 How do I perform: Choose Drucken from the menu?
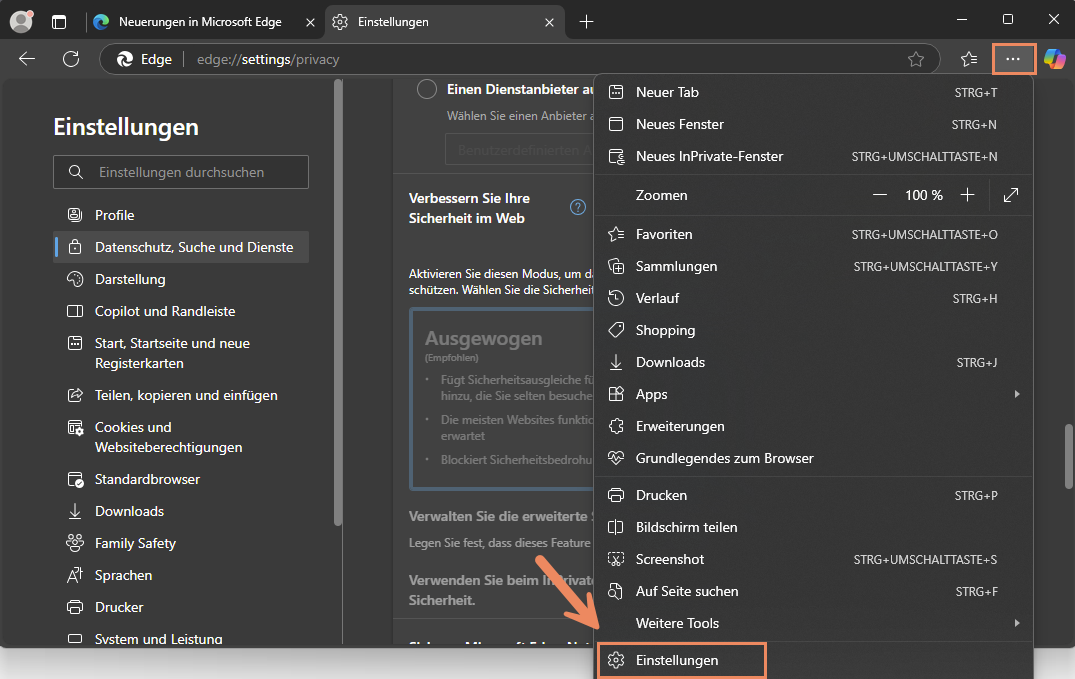point(813,495)
